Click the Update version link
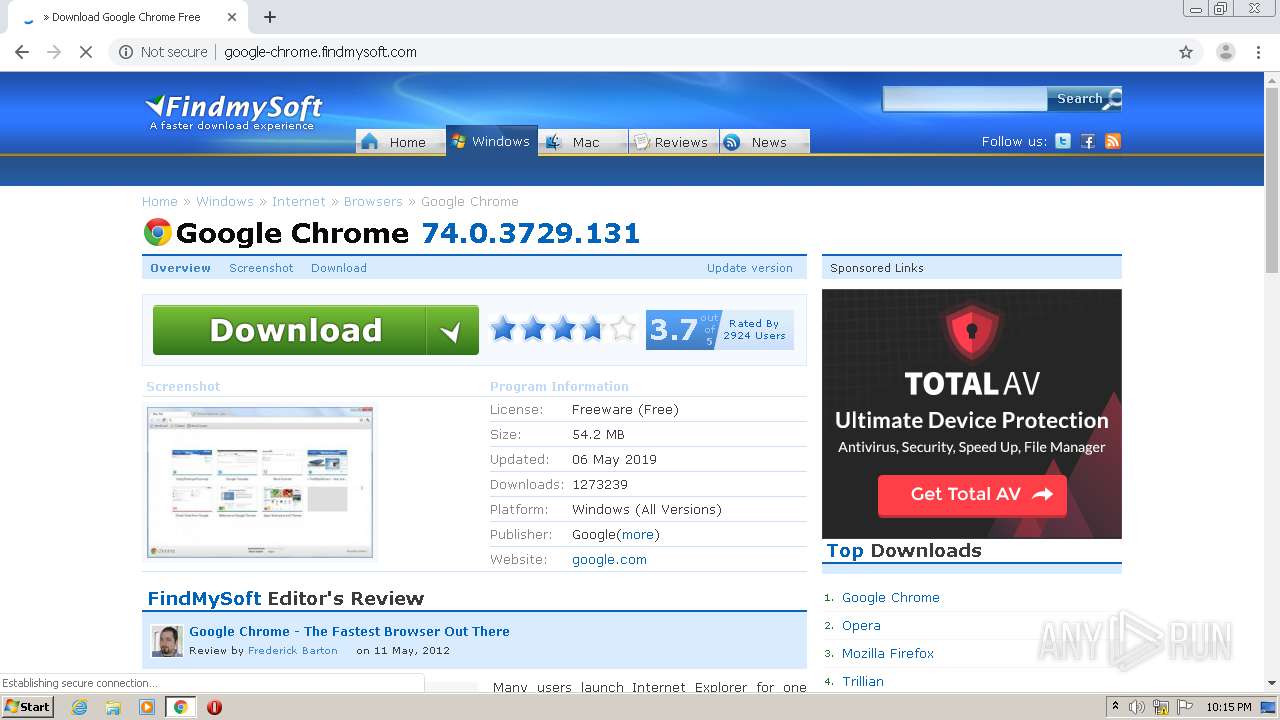Viewport: 1280px width, 720px height. pos(749,268)
